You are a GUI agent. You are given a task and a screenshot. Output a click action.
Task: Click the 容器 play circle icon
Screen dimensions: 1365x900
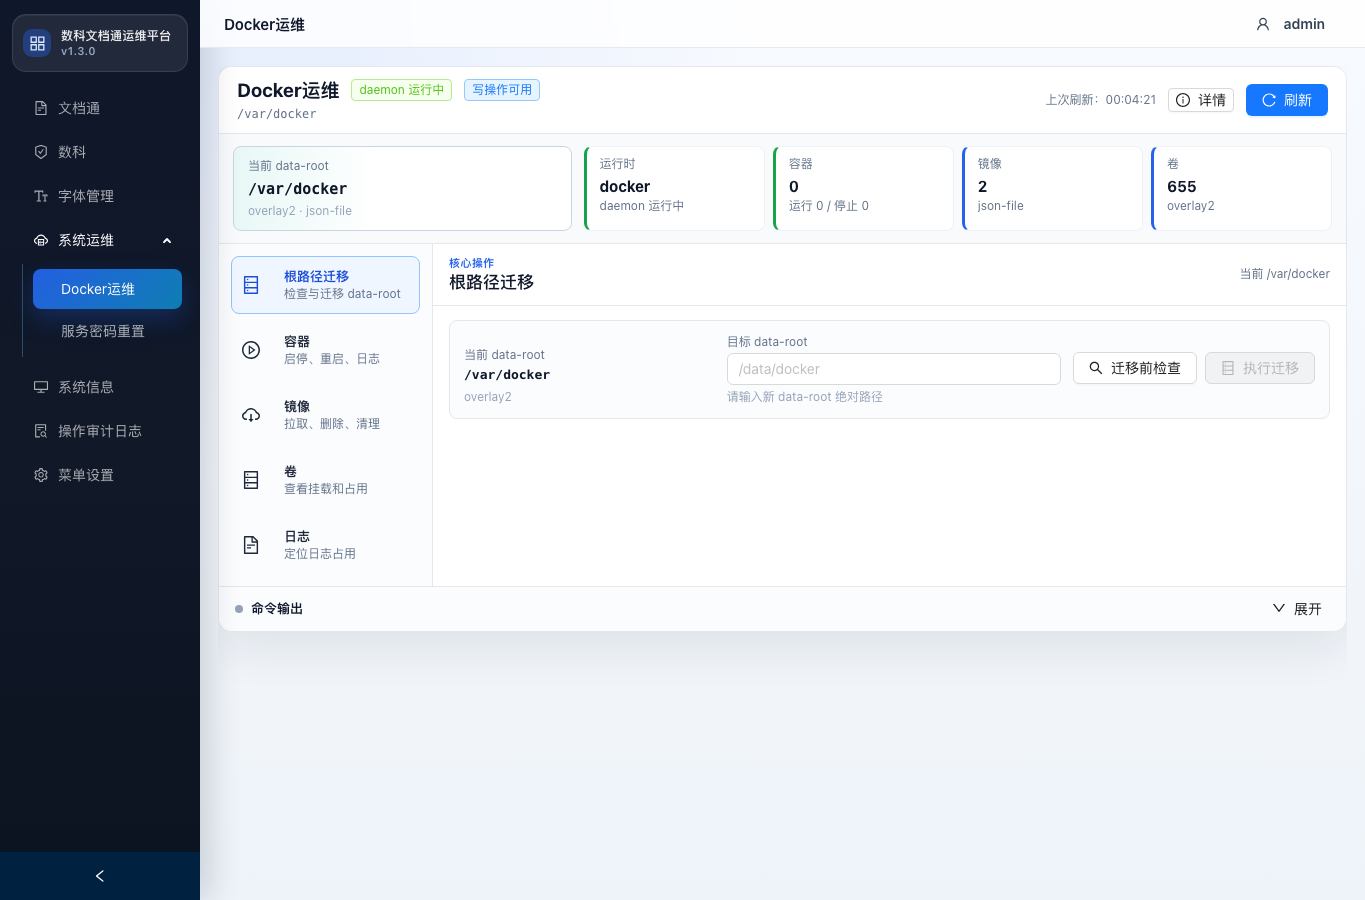click(x=251, y=350)
